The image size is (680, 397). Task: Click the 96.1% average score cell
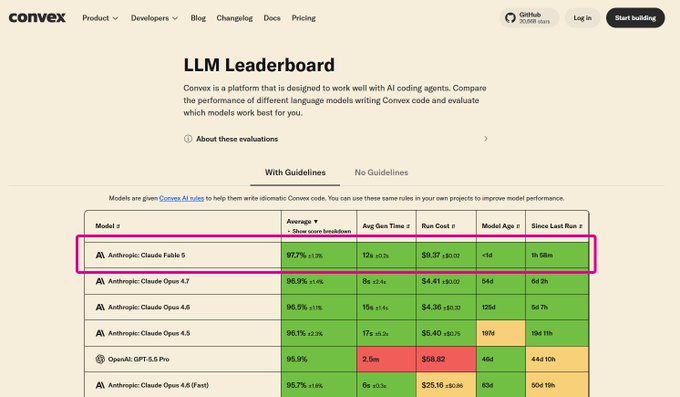tap(319, 333)
